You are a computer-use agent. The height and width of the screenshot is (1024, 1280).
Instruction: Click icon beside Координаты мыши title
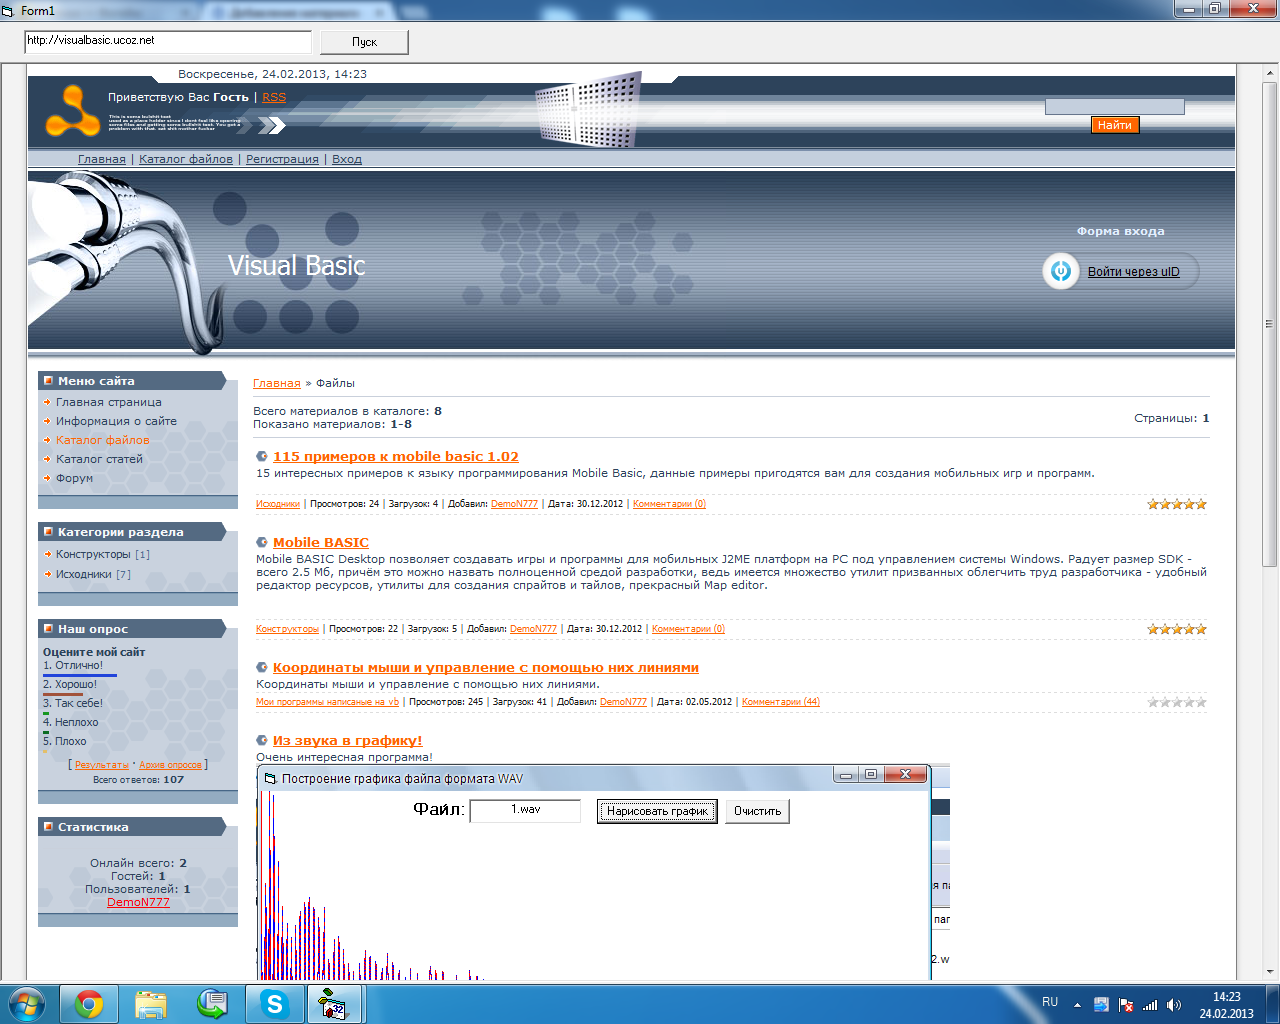tap(262, 668)
